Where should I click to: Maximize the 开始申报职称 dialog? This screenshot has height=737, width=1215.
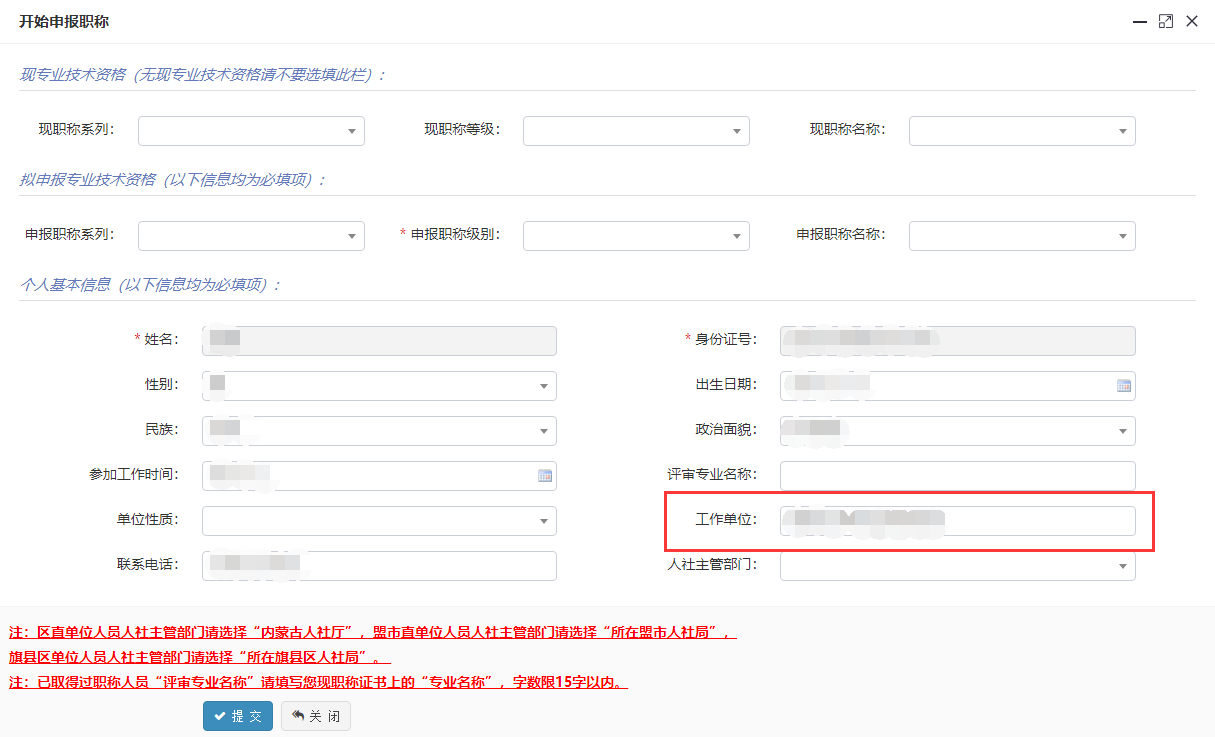(x=1165, y=21)
